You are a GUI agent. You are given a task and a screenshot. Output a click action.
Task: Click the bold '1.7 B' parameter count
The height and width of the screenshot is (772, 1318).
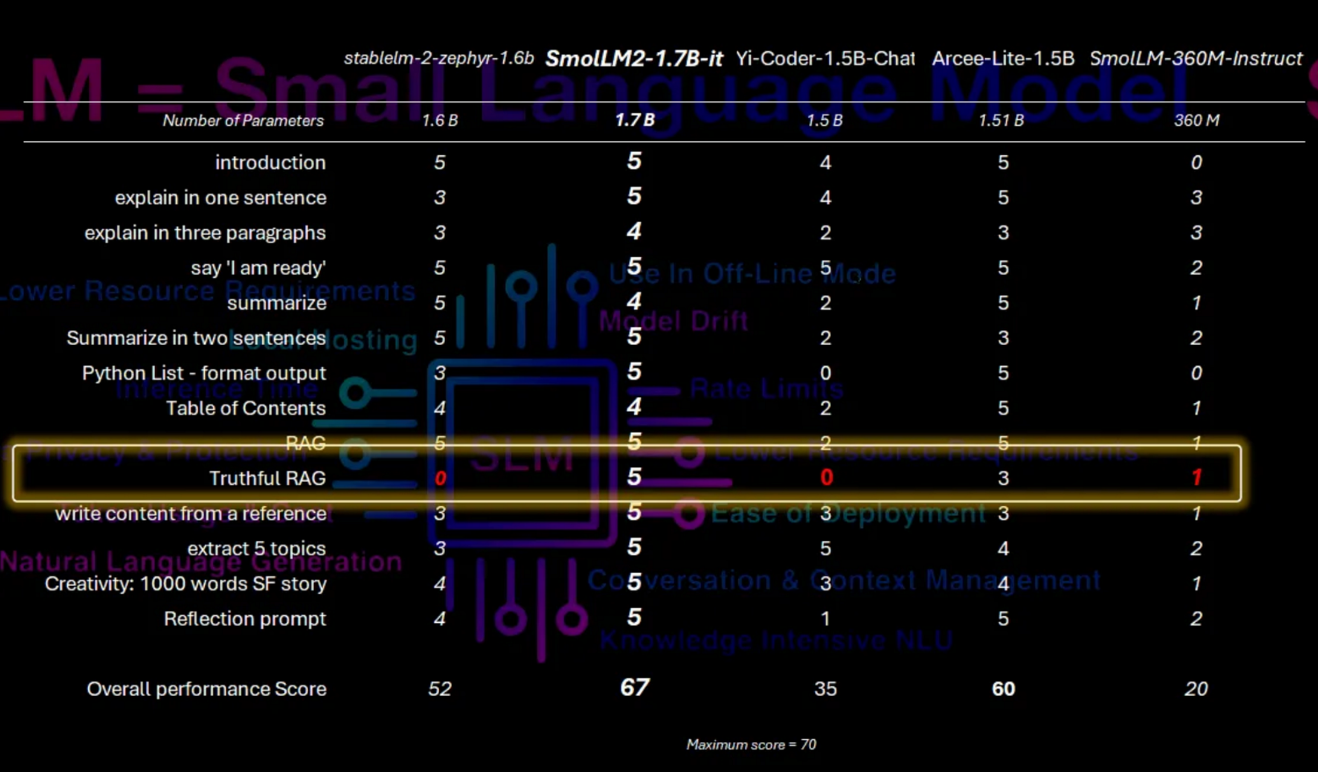pos(634,121)
